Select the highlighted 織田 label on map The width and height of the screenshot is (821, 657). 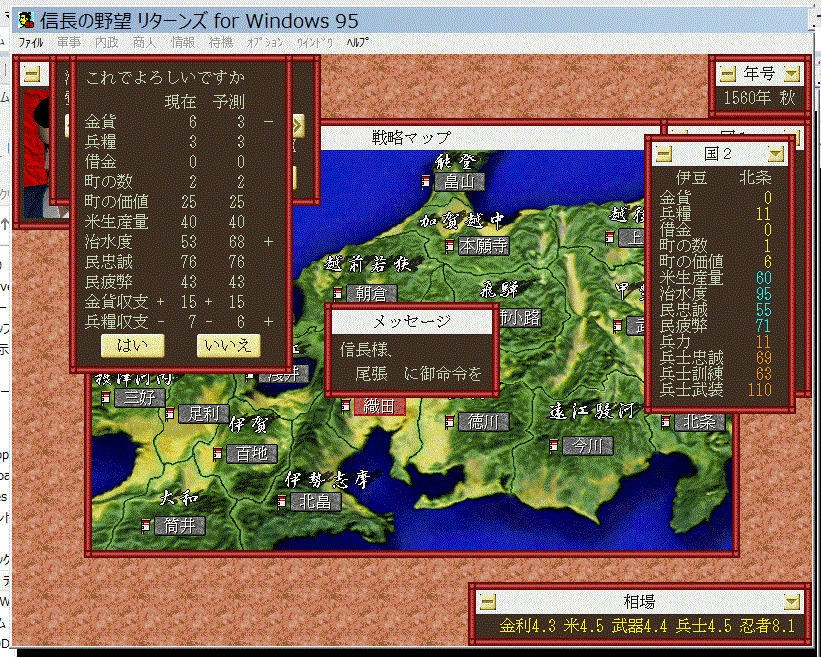point(380,406)
